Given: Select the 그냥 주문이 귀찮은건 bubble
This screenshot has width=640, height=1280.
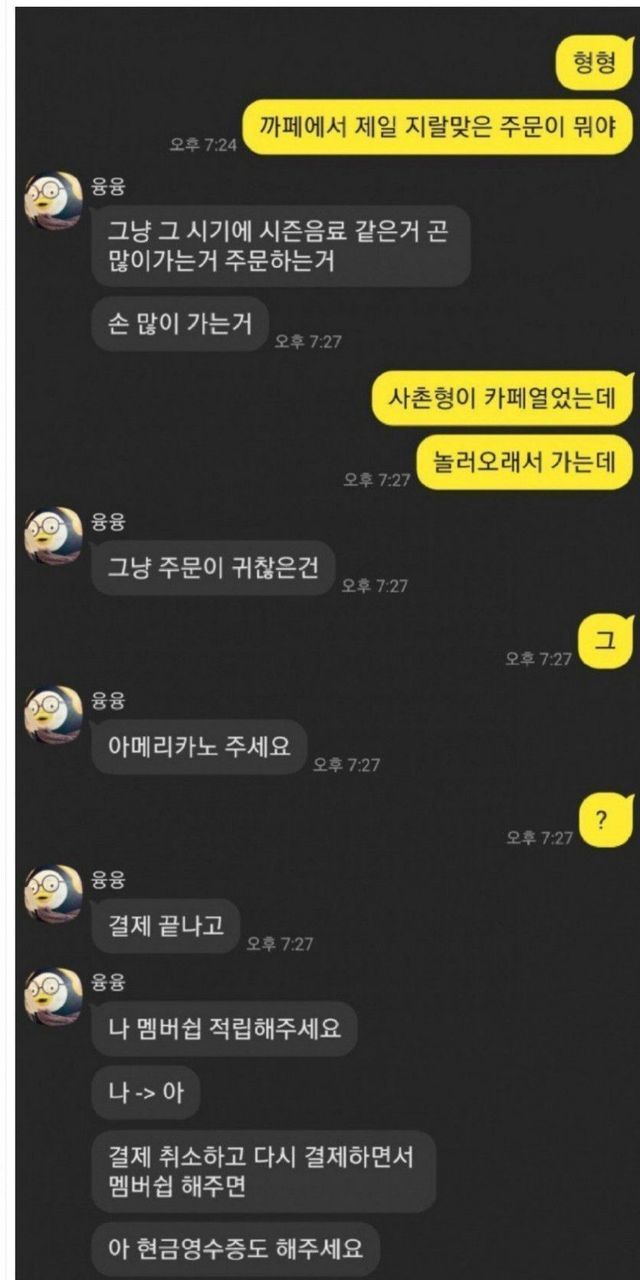Looking at the screenshot, I should pos(213,569).
